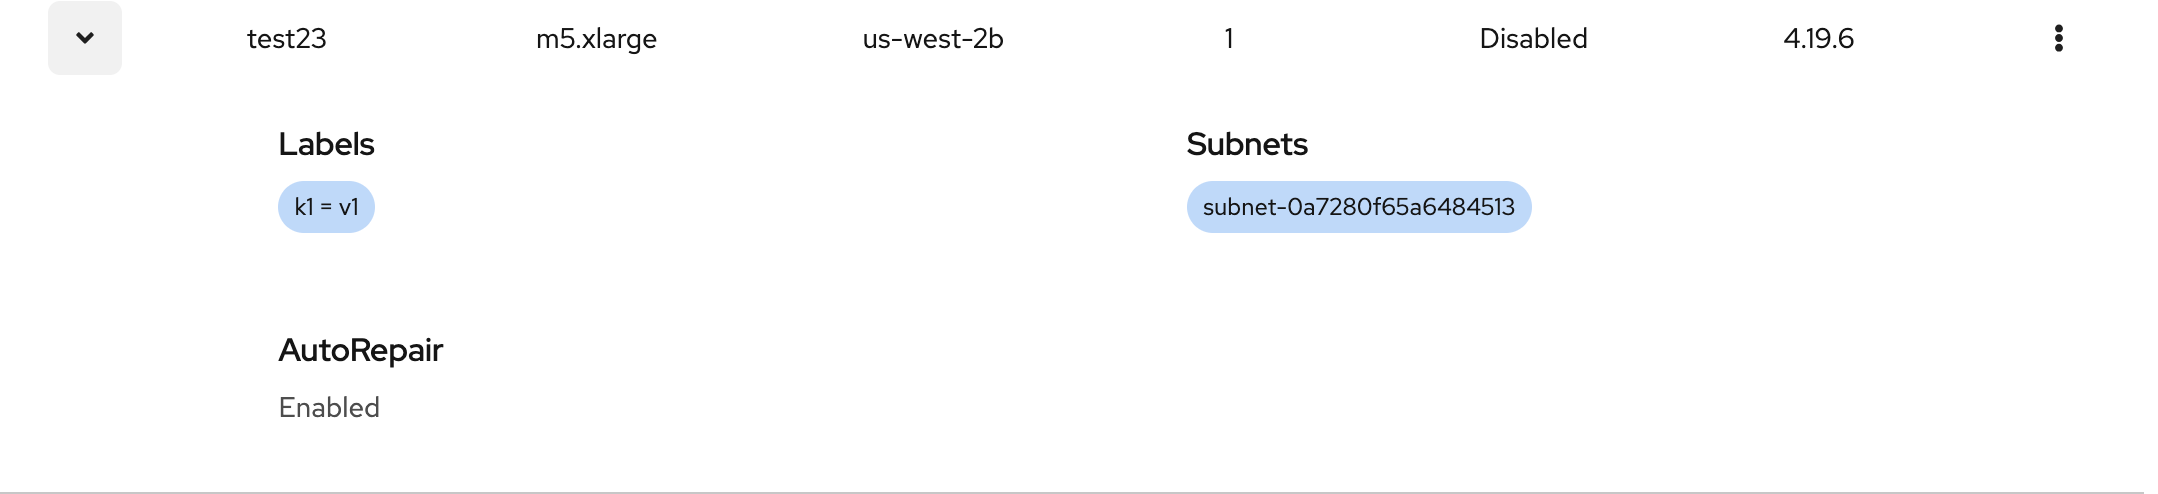Click the Subnets section heading
2158x494 pixels.
click(1246, 144)
